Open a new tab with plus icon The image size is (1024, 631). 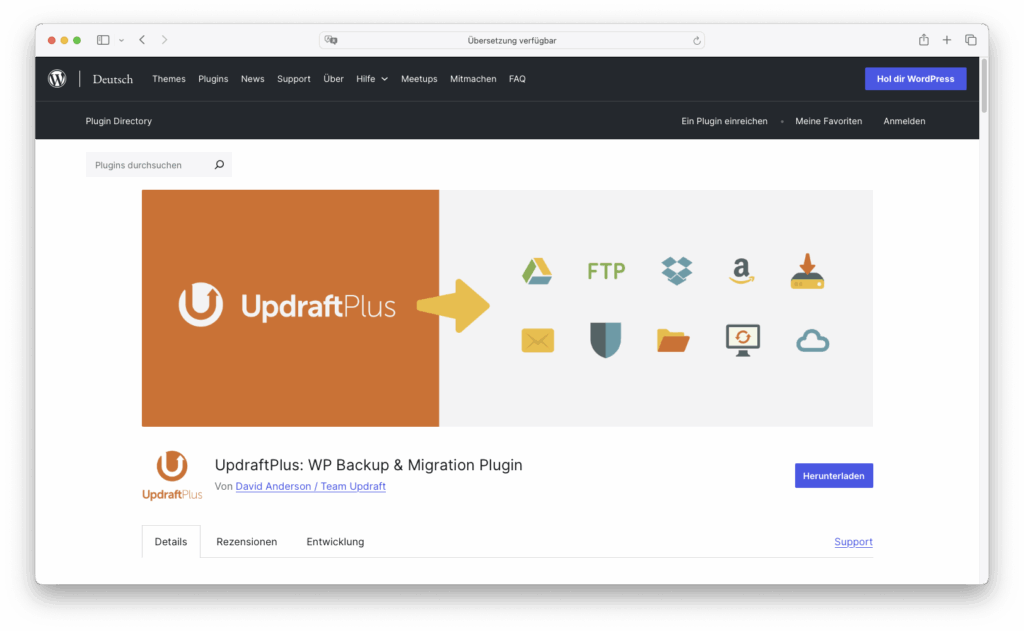tap(946, 40)
